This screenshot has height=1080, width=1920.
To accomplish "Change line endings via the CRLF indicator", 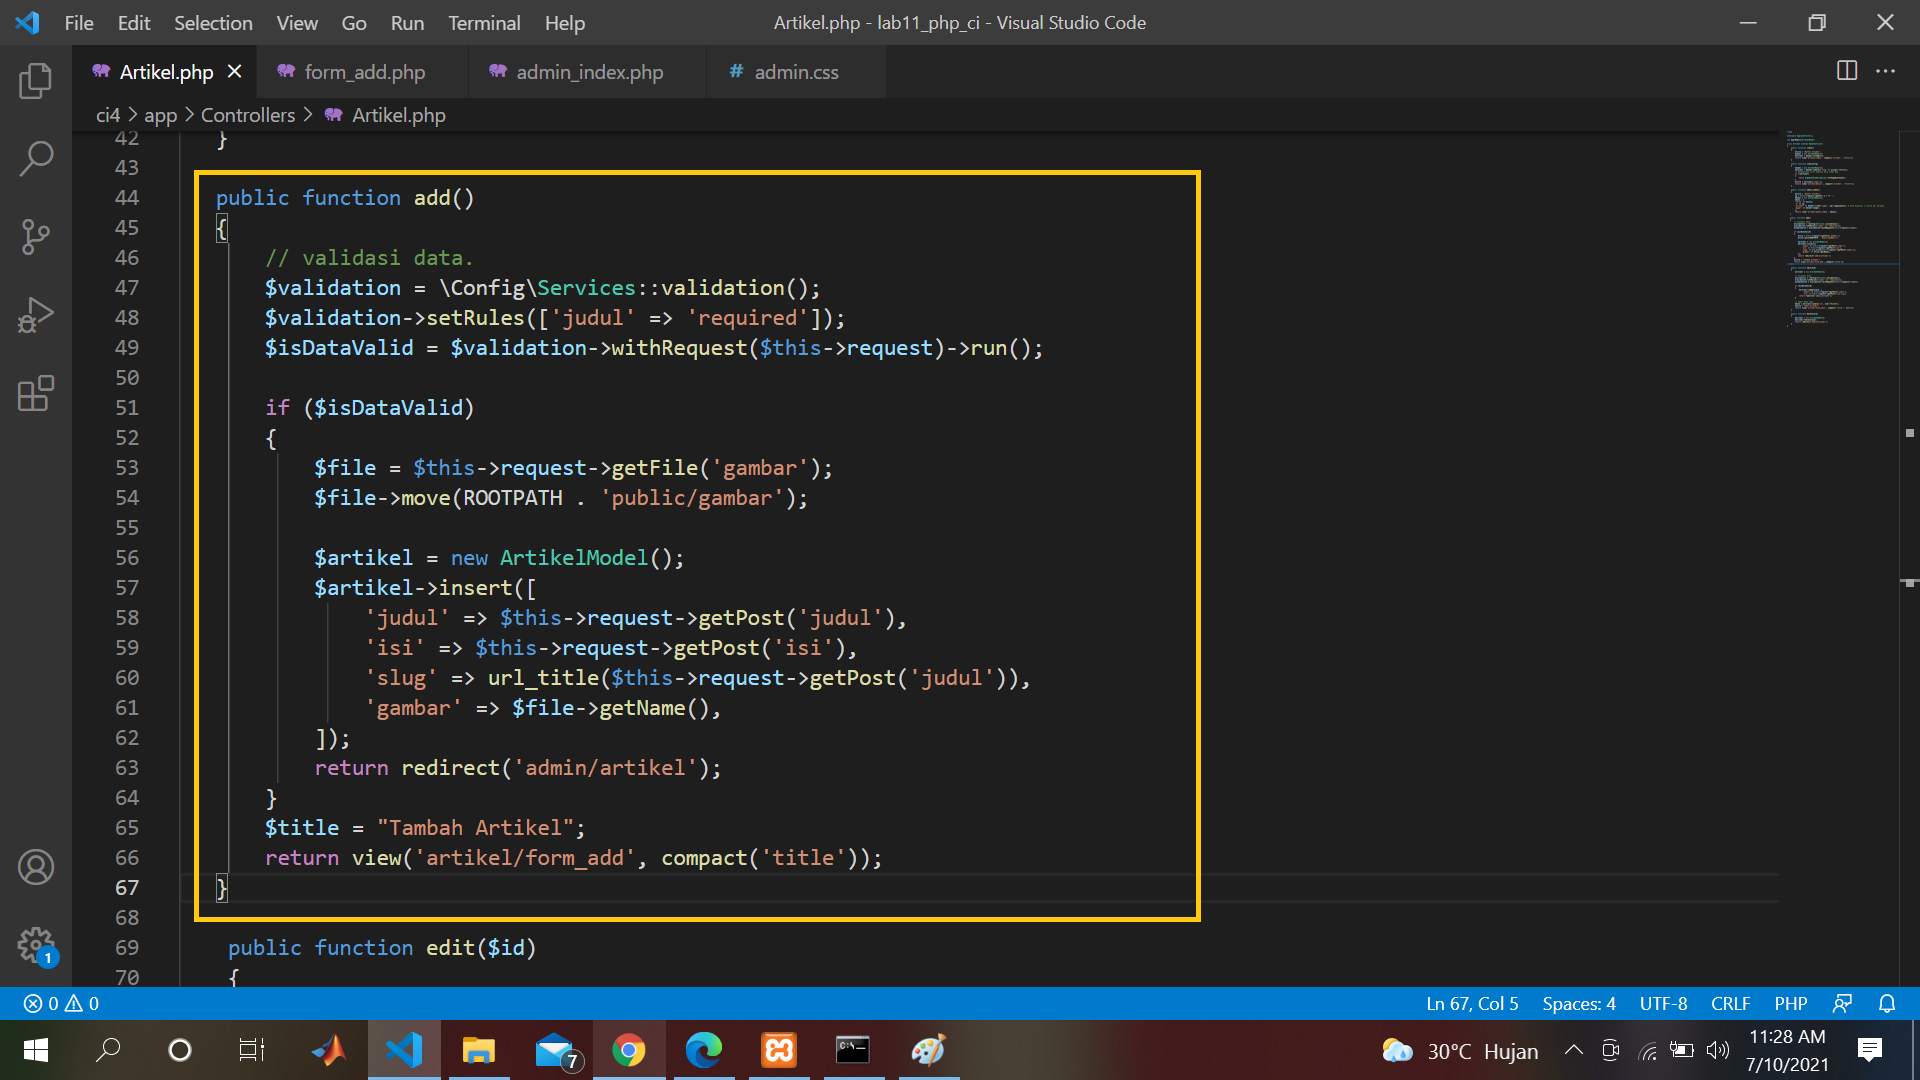I will 1730,1003.
